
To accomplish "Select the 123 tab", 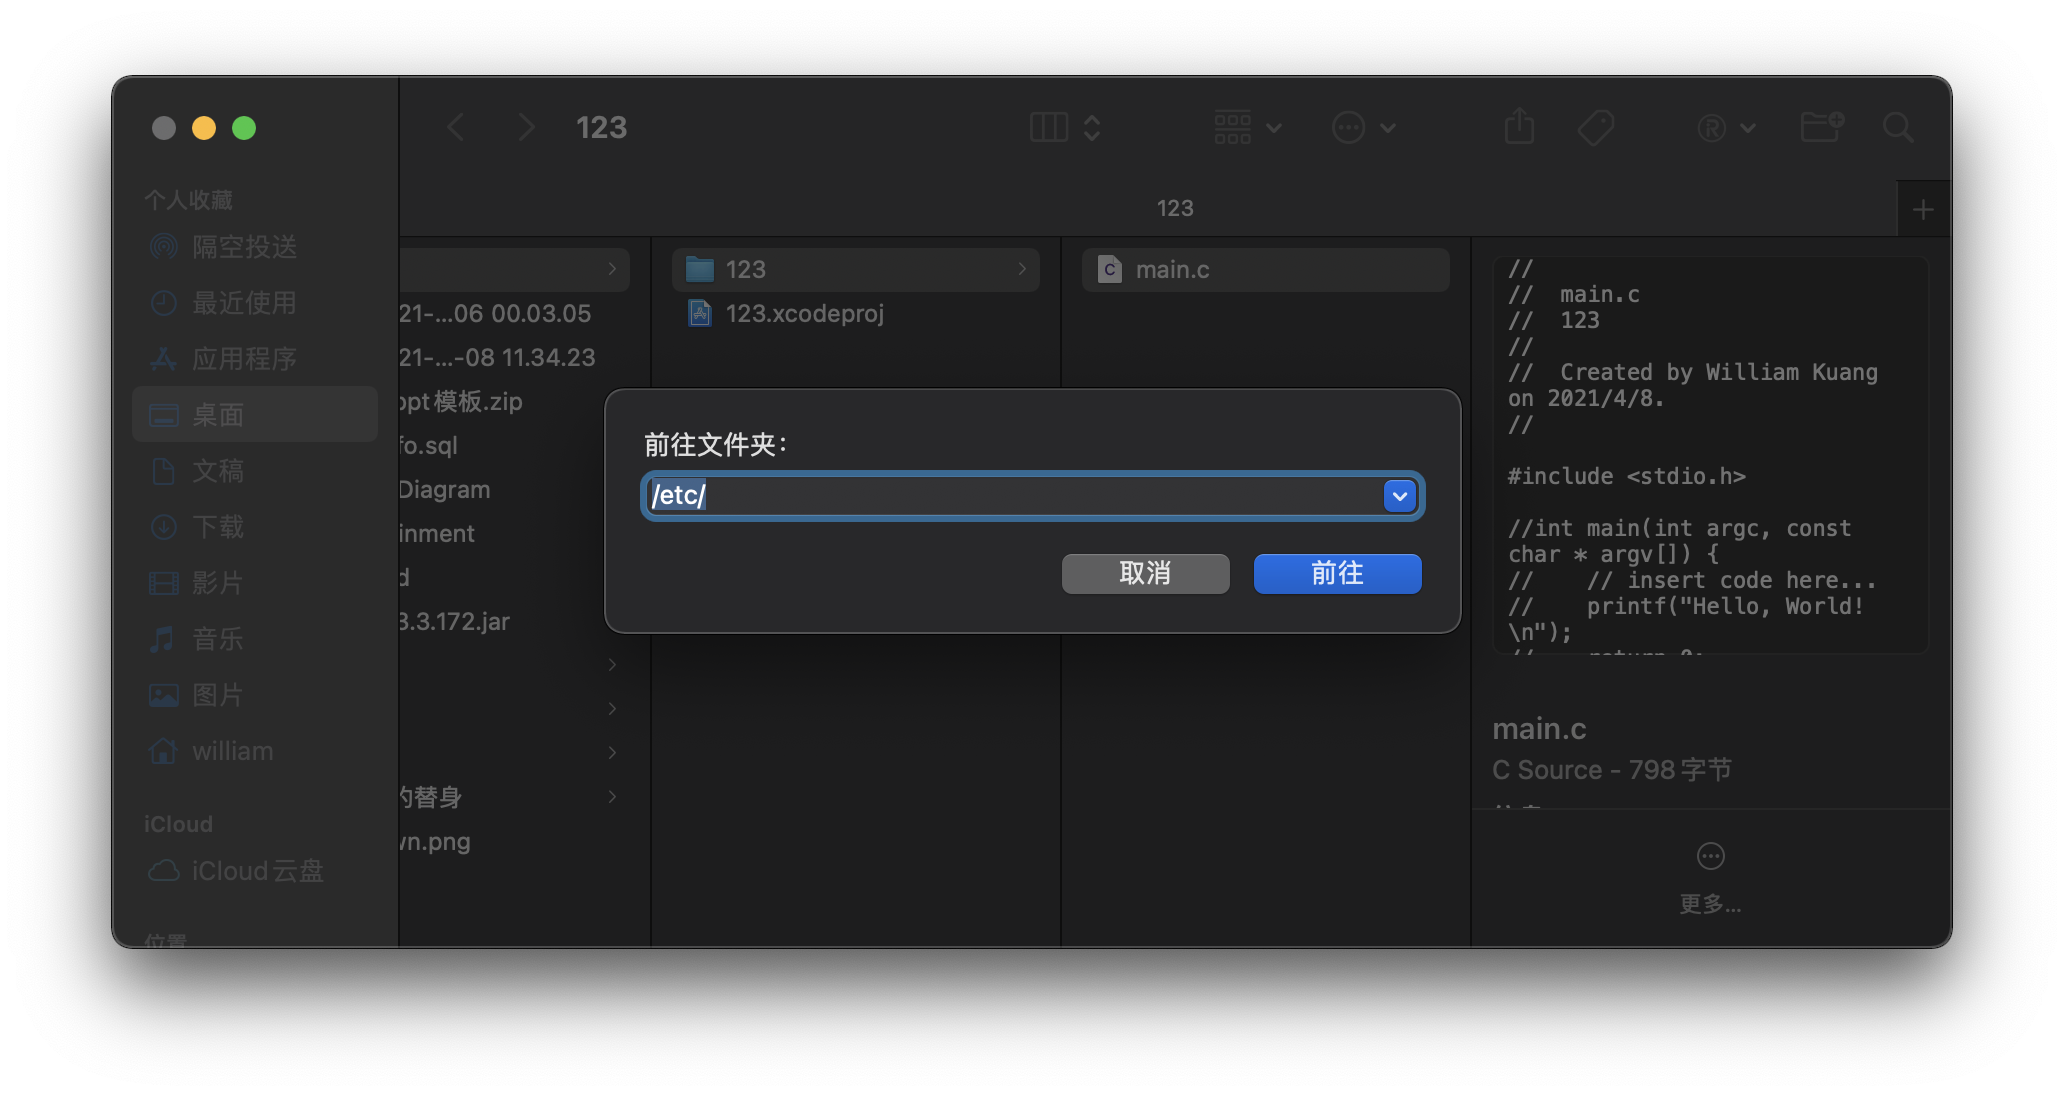I will (1175, 208).
